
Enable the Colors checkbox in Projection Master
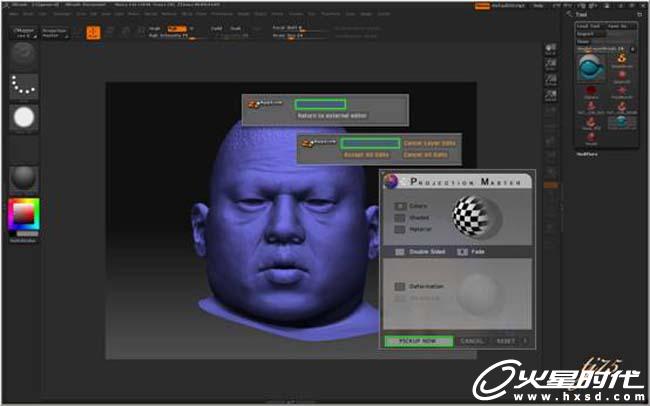[x=400, y=206]
